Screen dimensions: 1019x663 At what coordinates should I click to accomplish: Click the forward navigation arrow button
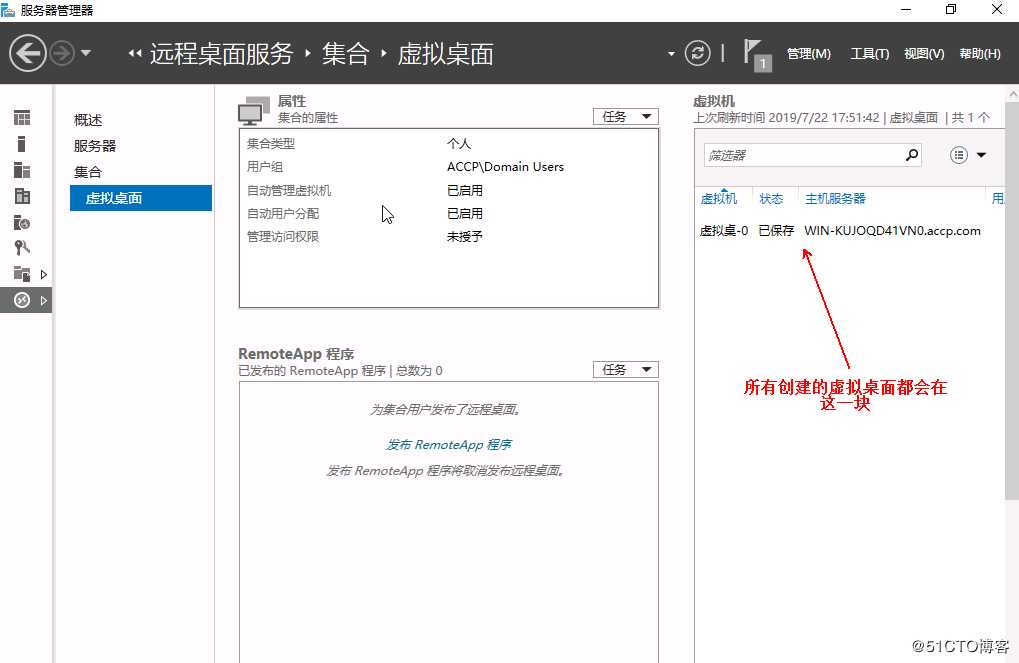click(62, 53)
